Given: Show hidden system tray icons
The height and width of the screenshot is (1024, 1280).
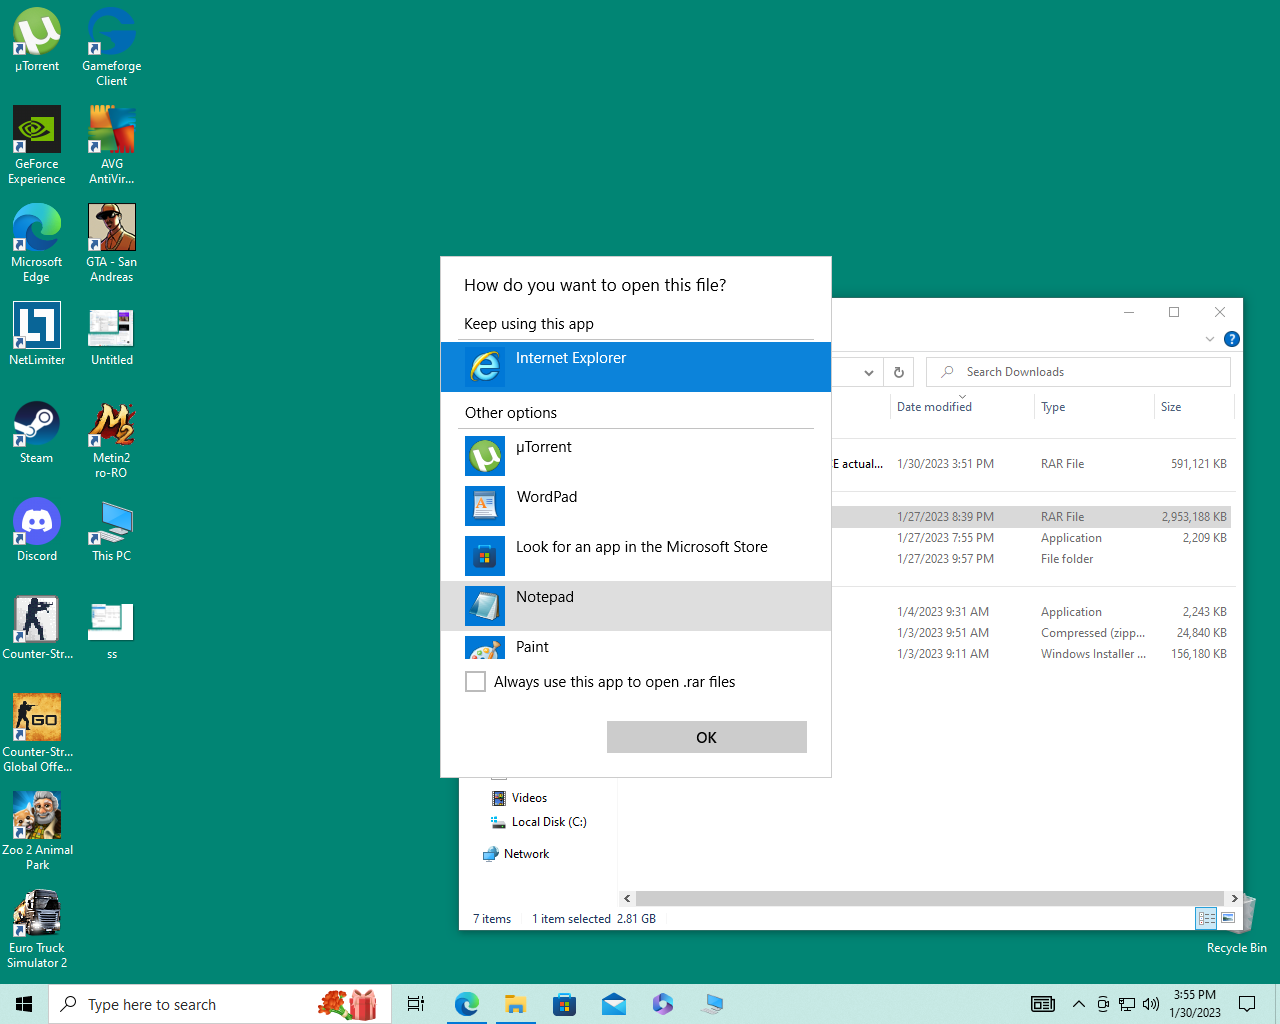Looking at the screenshot, I should [1078, 1004].
